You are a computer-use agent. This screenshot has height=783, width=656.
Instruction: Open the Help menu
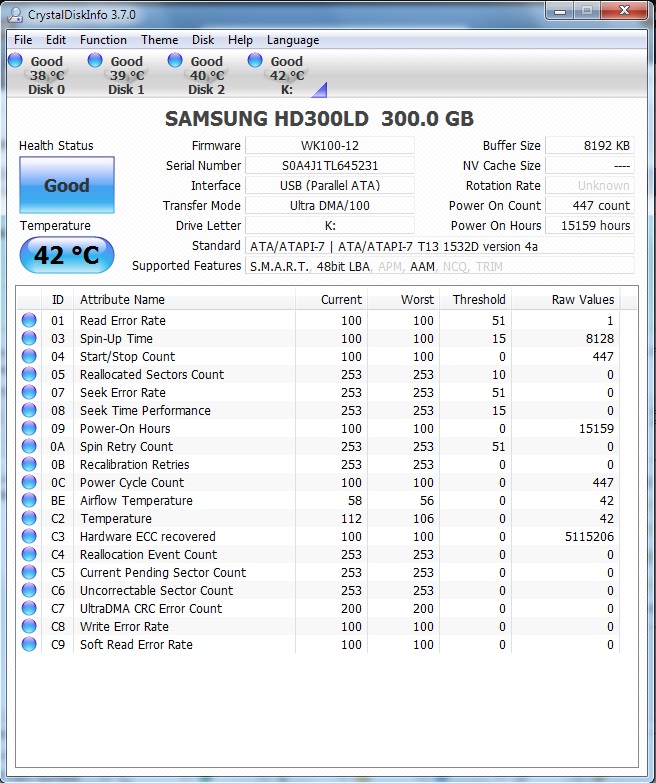pyautogui.click(x=240, y=40)
